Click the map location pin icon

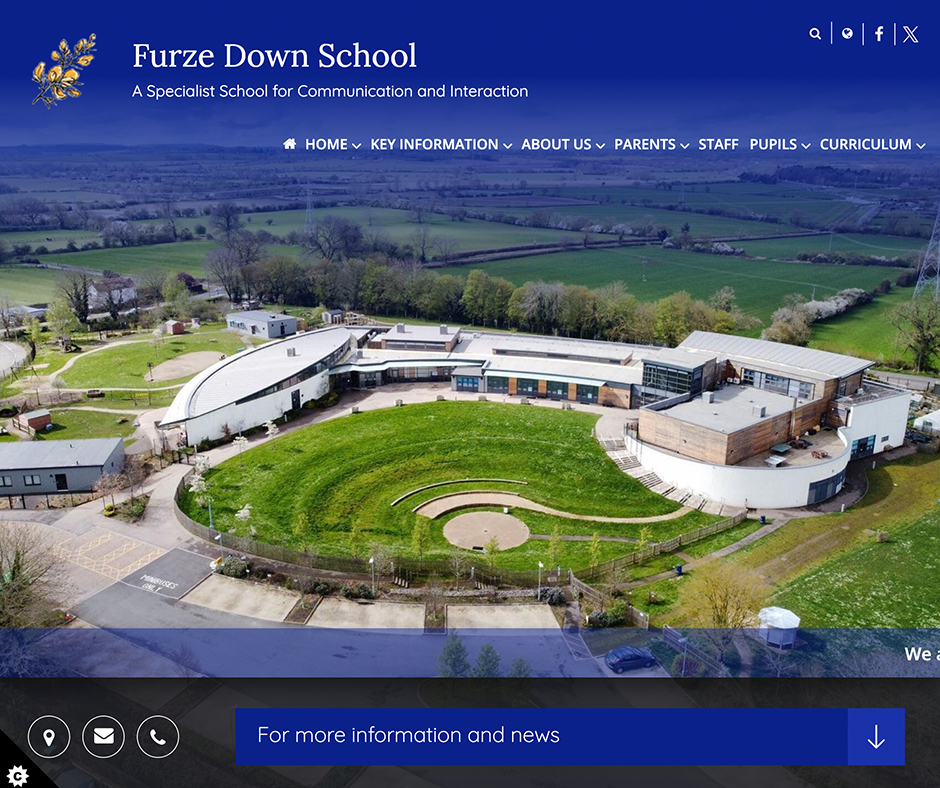pyautogui.click(x=49, y=737)
